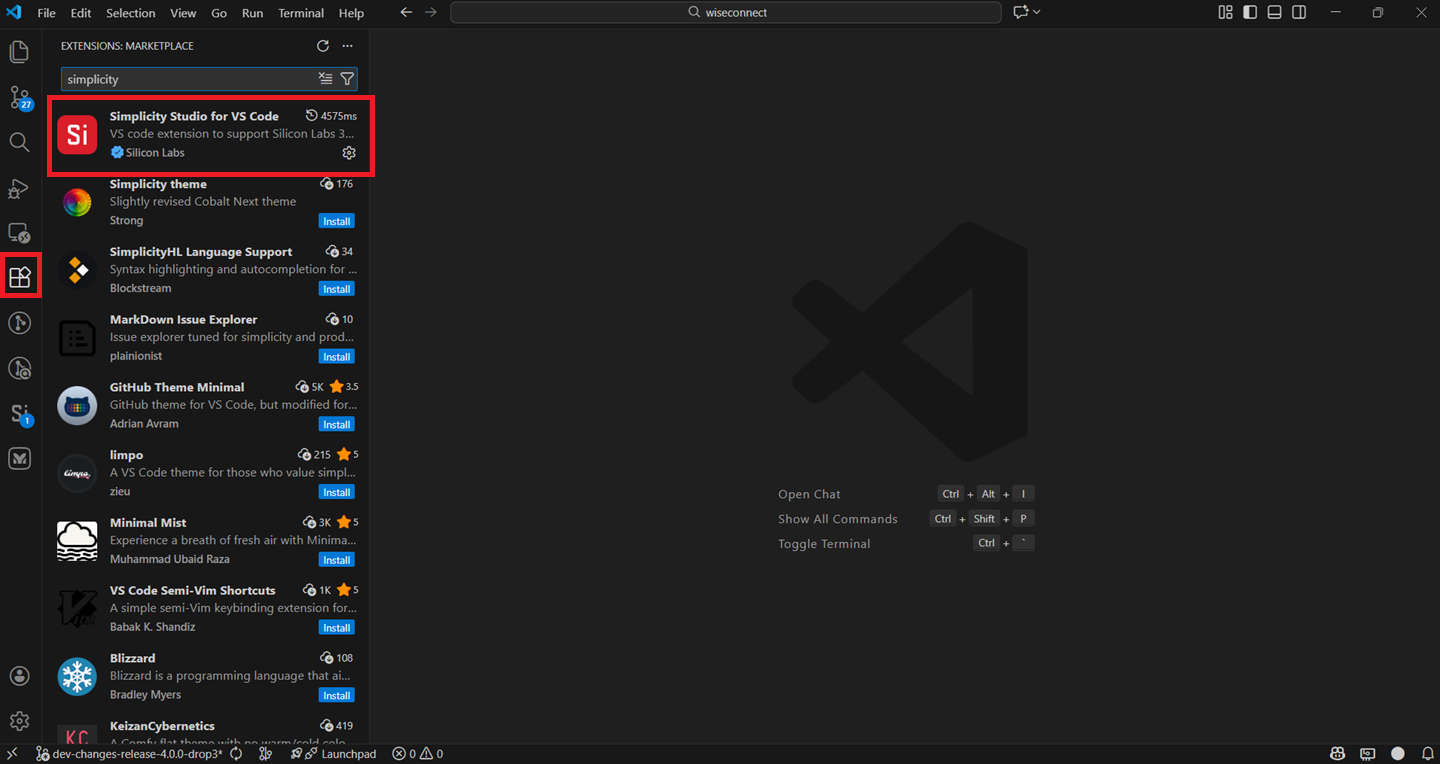This screenshot has width=1440, height=764.
Task: Open the Extensions view in Activity Bar
Action: [20, 276]
